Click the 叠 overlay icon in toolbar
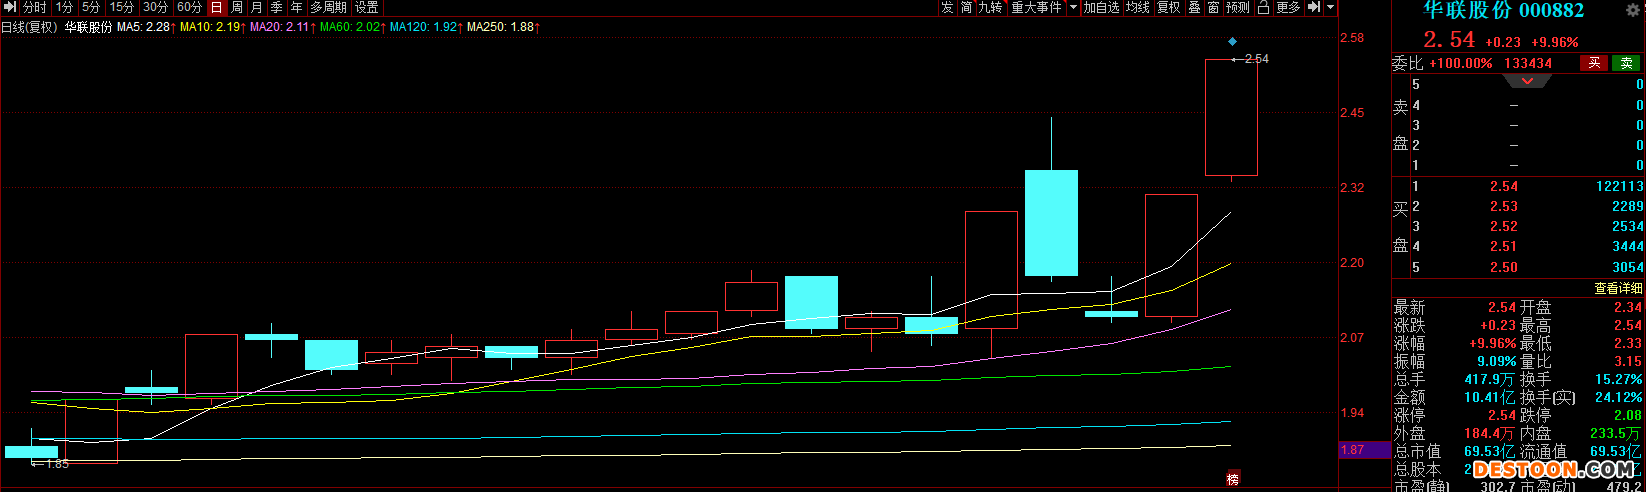 (x=1194, y=7)
